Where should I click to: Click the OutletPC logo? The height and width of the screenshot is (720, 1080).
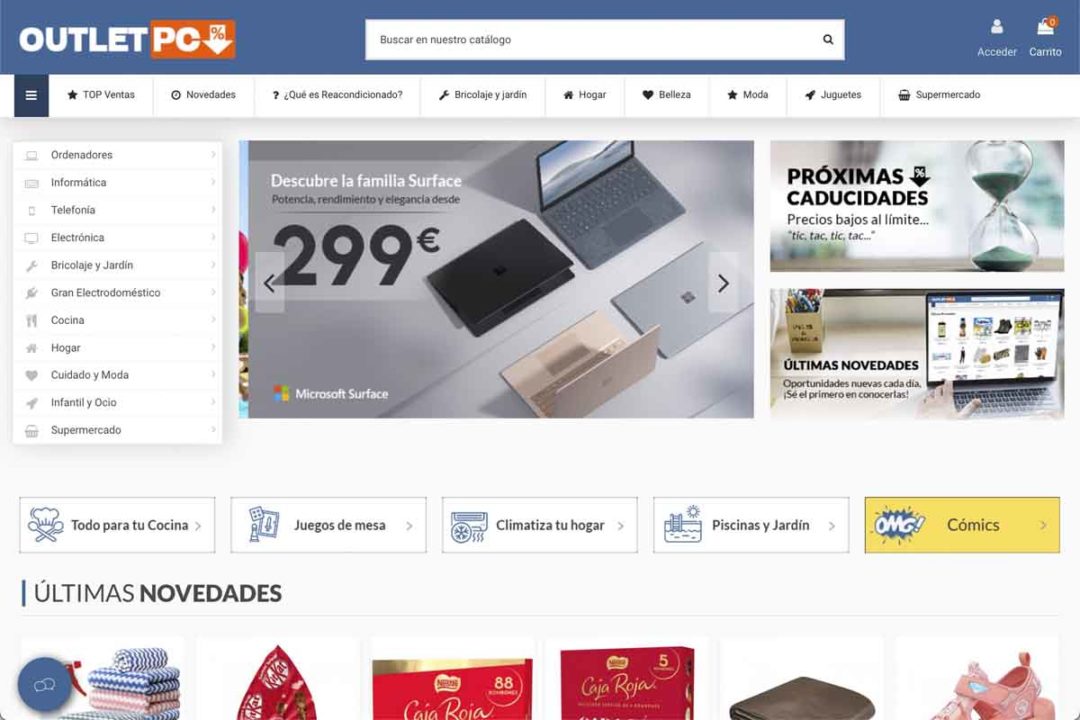127,39
